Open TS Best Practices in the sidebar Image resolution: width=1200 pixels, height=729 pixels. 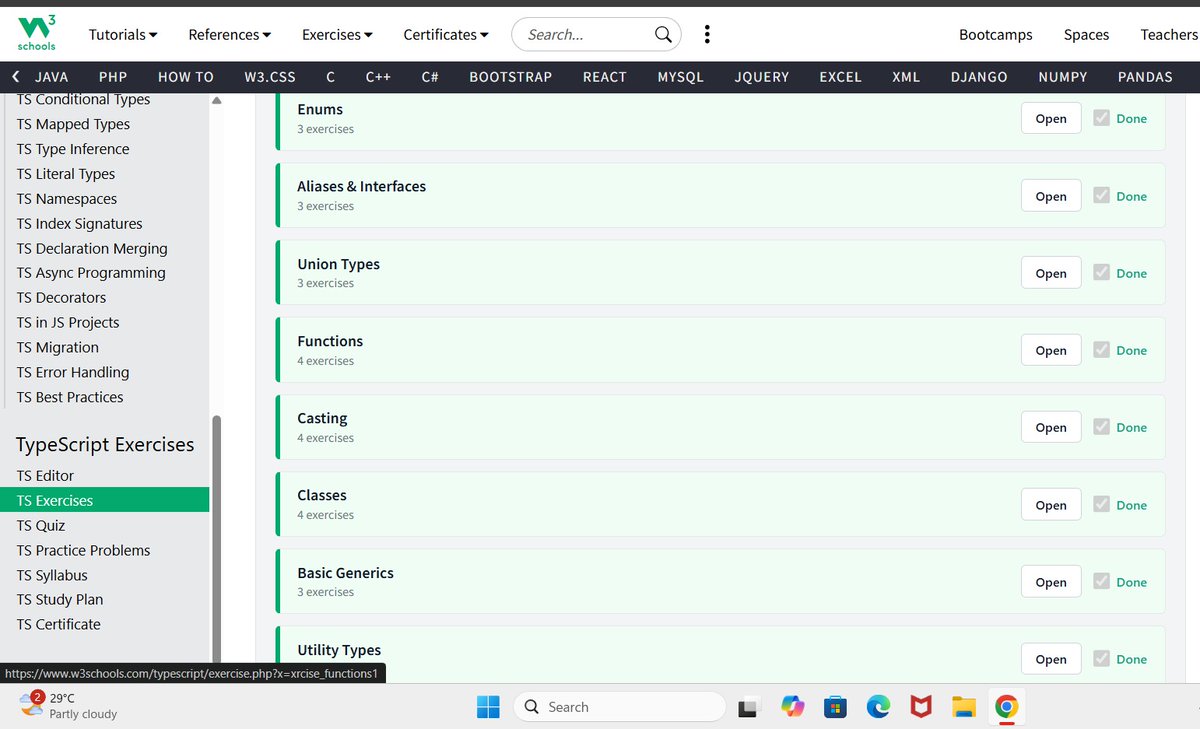click(x=70, y=397)
